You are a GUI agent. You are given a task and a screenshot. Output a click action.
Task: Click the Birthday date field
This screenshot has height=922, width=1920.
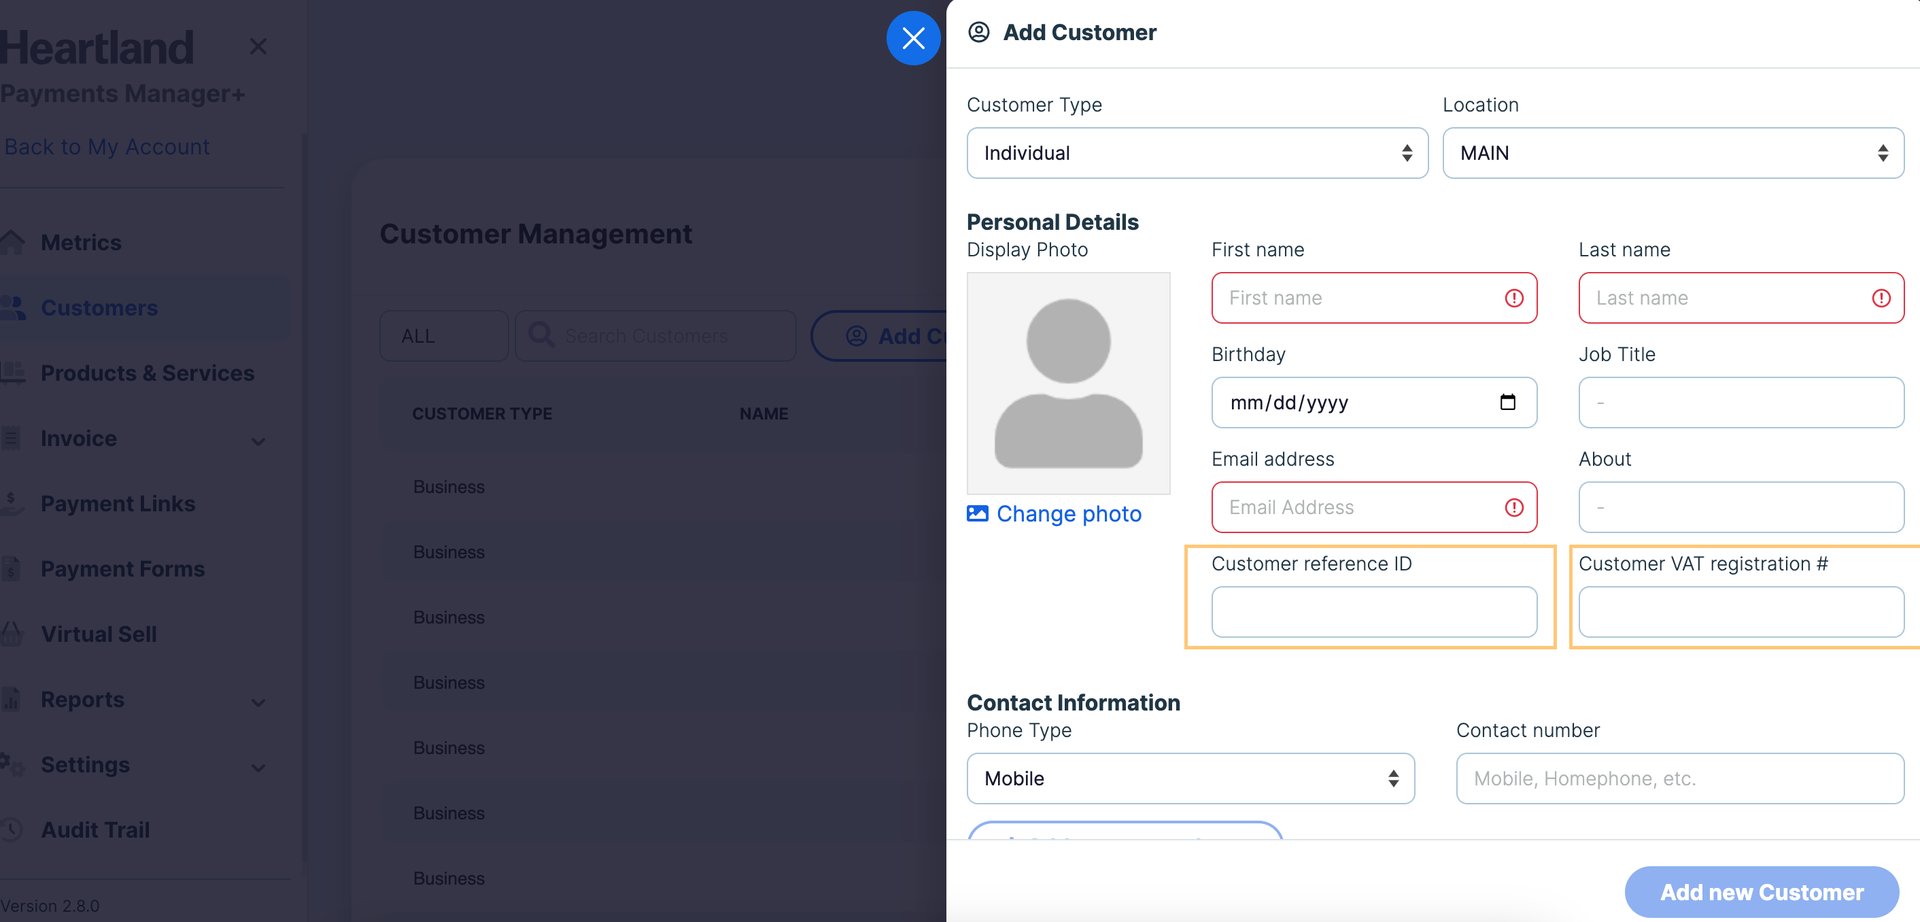click(1374, 402)
